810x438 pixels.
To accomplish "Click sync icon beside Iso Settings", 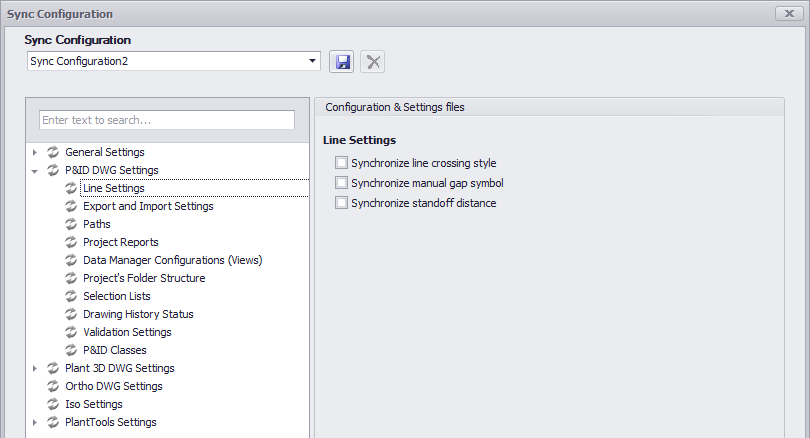I will pos(53,404).
